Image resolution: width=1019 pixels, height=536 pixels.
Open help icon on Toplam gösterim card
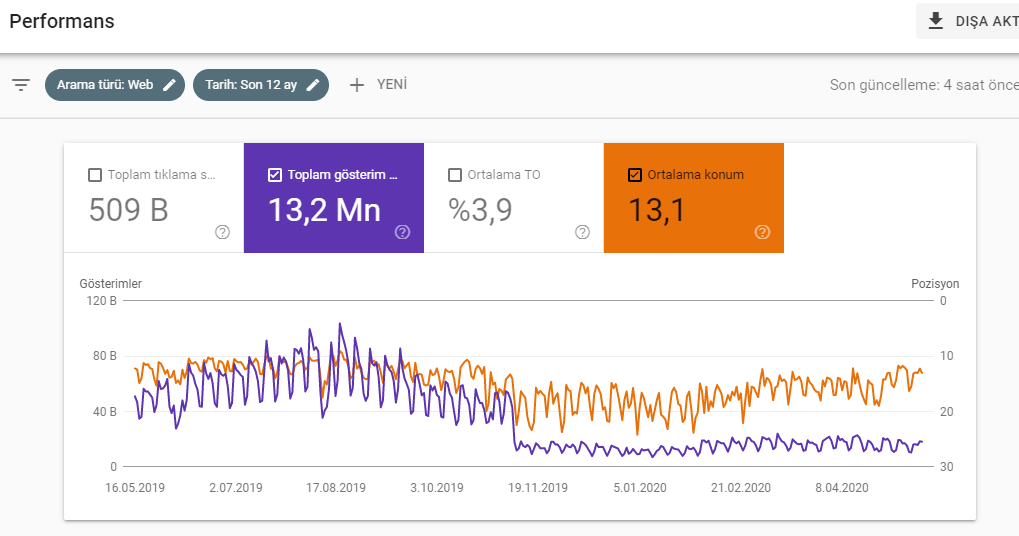point(402,232)
